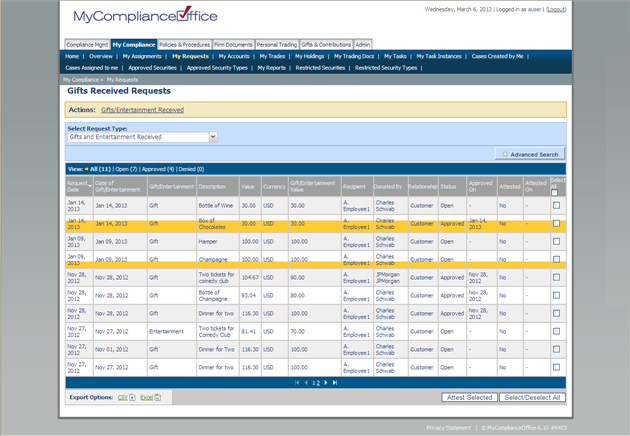Go to the previous results page

pos(305,383)
